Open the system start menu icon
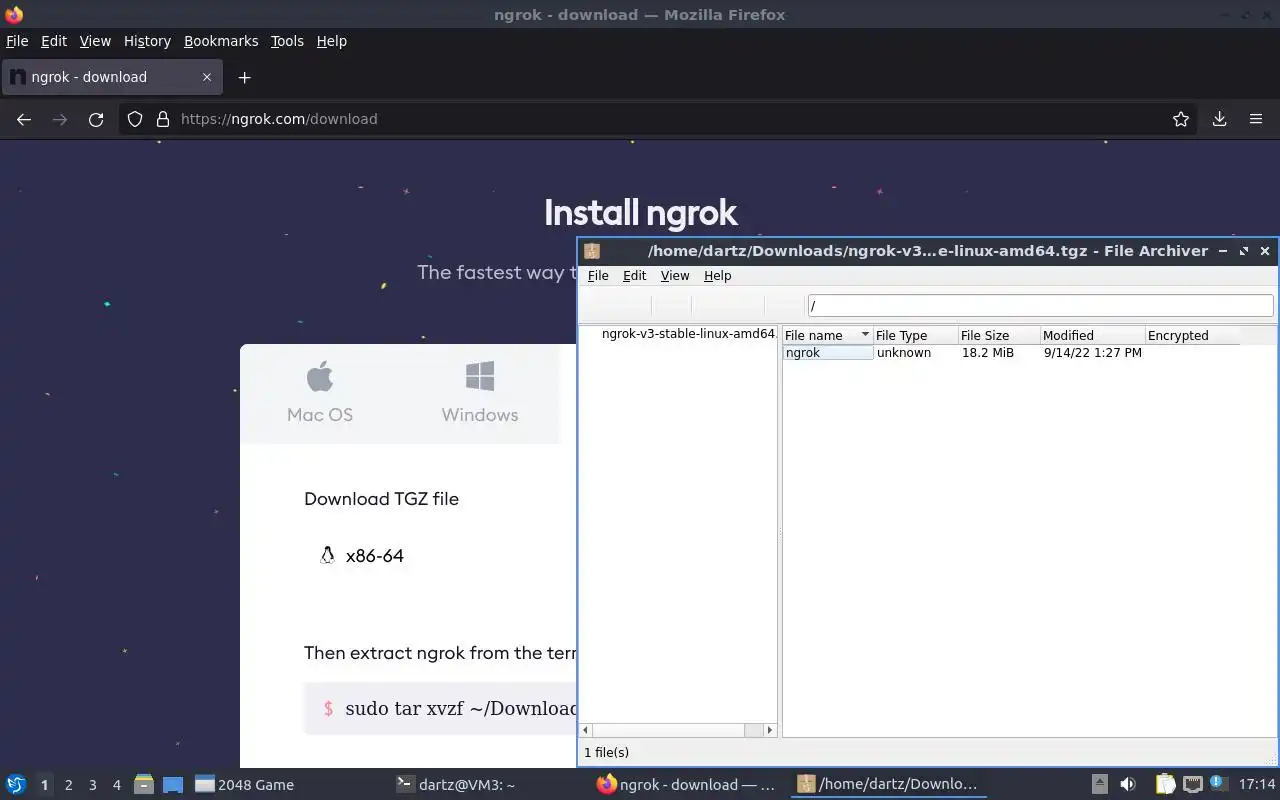 [16, 785]
